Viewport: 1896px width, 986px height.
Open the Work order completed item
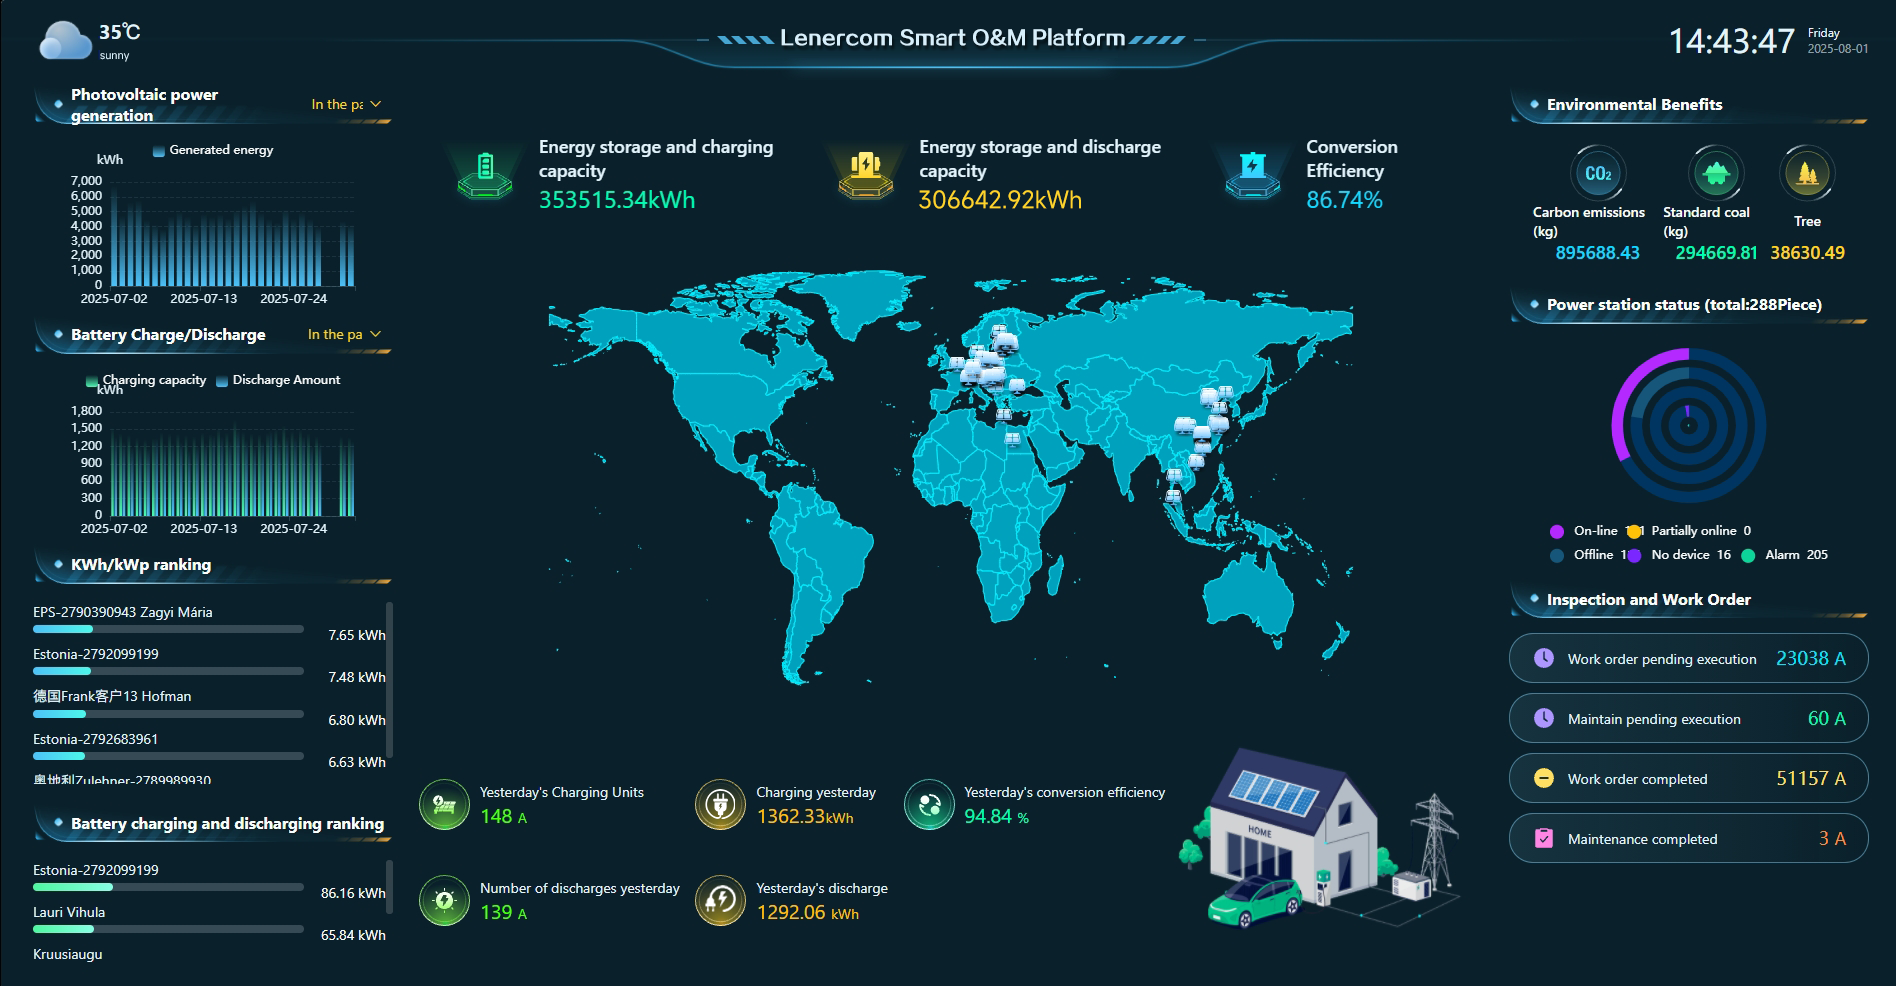(1687, 779)
